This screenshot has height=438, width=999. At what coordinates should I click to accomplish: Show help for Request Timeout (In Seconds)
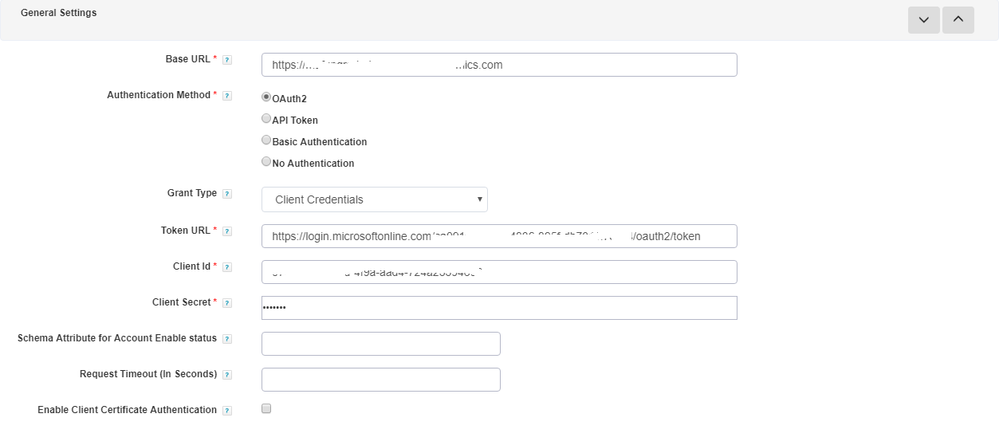pyautogui.click(x=227, y=375)
